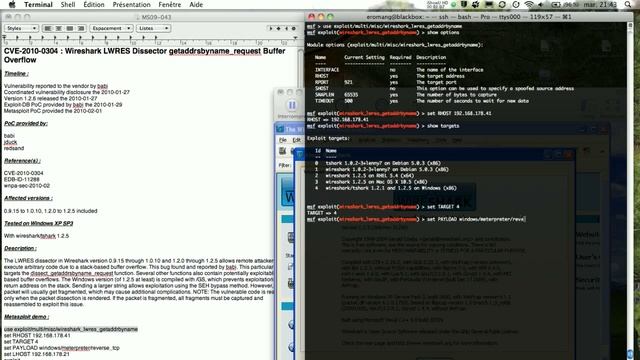Open the Présentation menu

coord(131,4)
